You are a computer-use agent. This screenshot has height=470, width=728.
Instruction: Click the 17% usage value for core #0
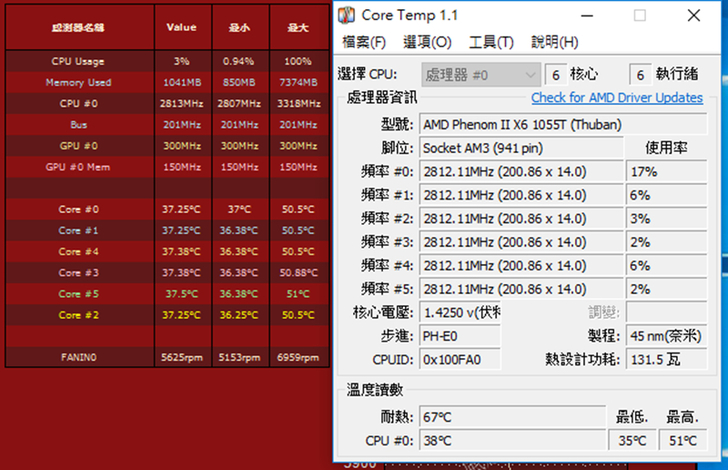pyautogui.click(x=666, y=172)
